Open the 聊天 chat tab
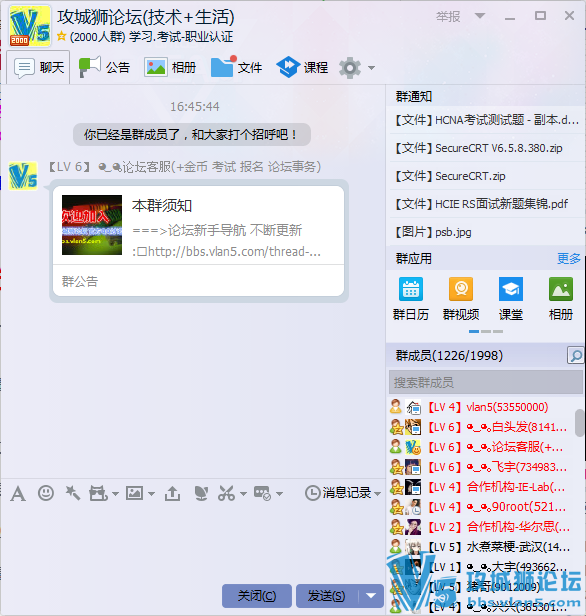586x616 pixels. pyautogui.click(x=38, y=68)
